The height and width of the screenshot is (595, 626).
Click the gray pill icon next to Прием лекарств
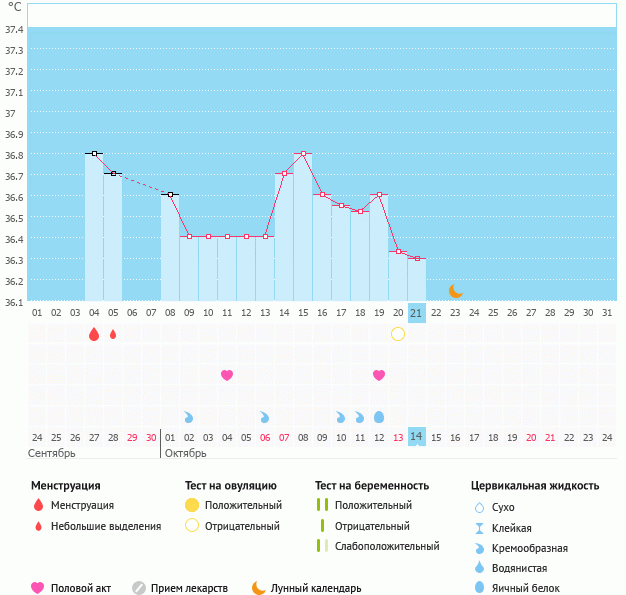[139, 588]
